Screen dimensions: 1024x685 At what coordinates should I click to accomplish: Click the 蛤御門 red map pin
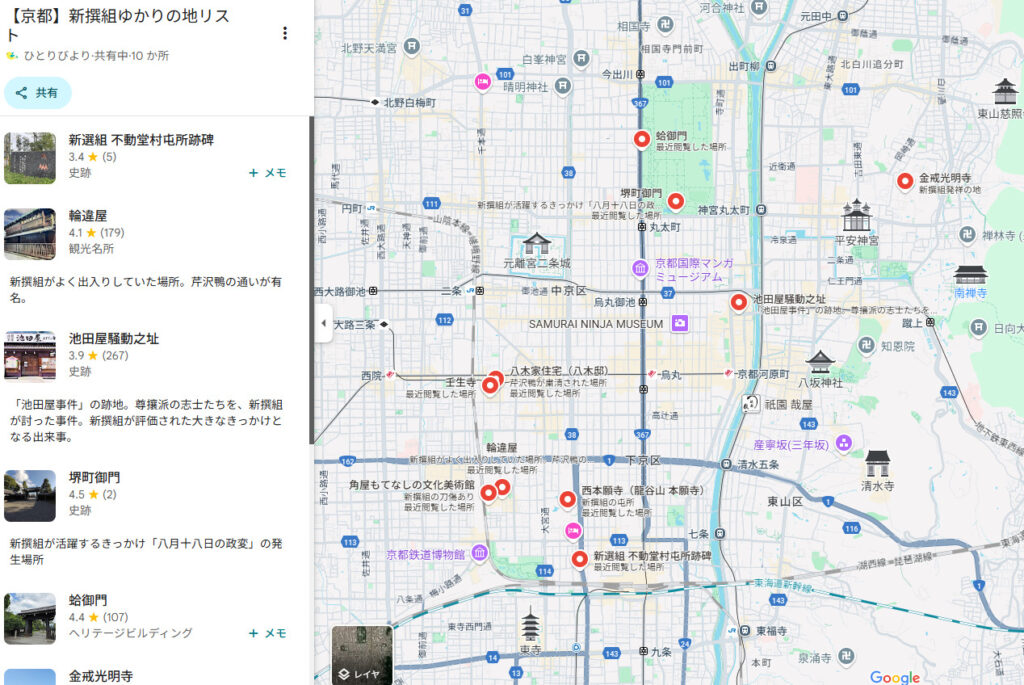(642, 139)
